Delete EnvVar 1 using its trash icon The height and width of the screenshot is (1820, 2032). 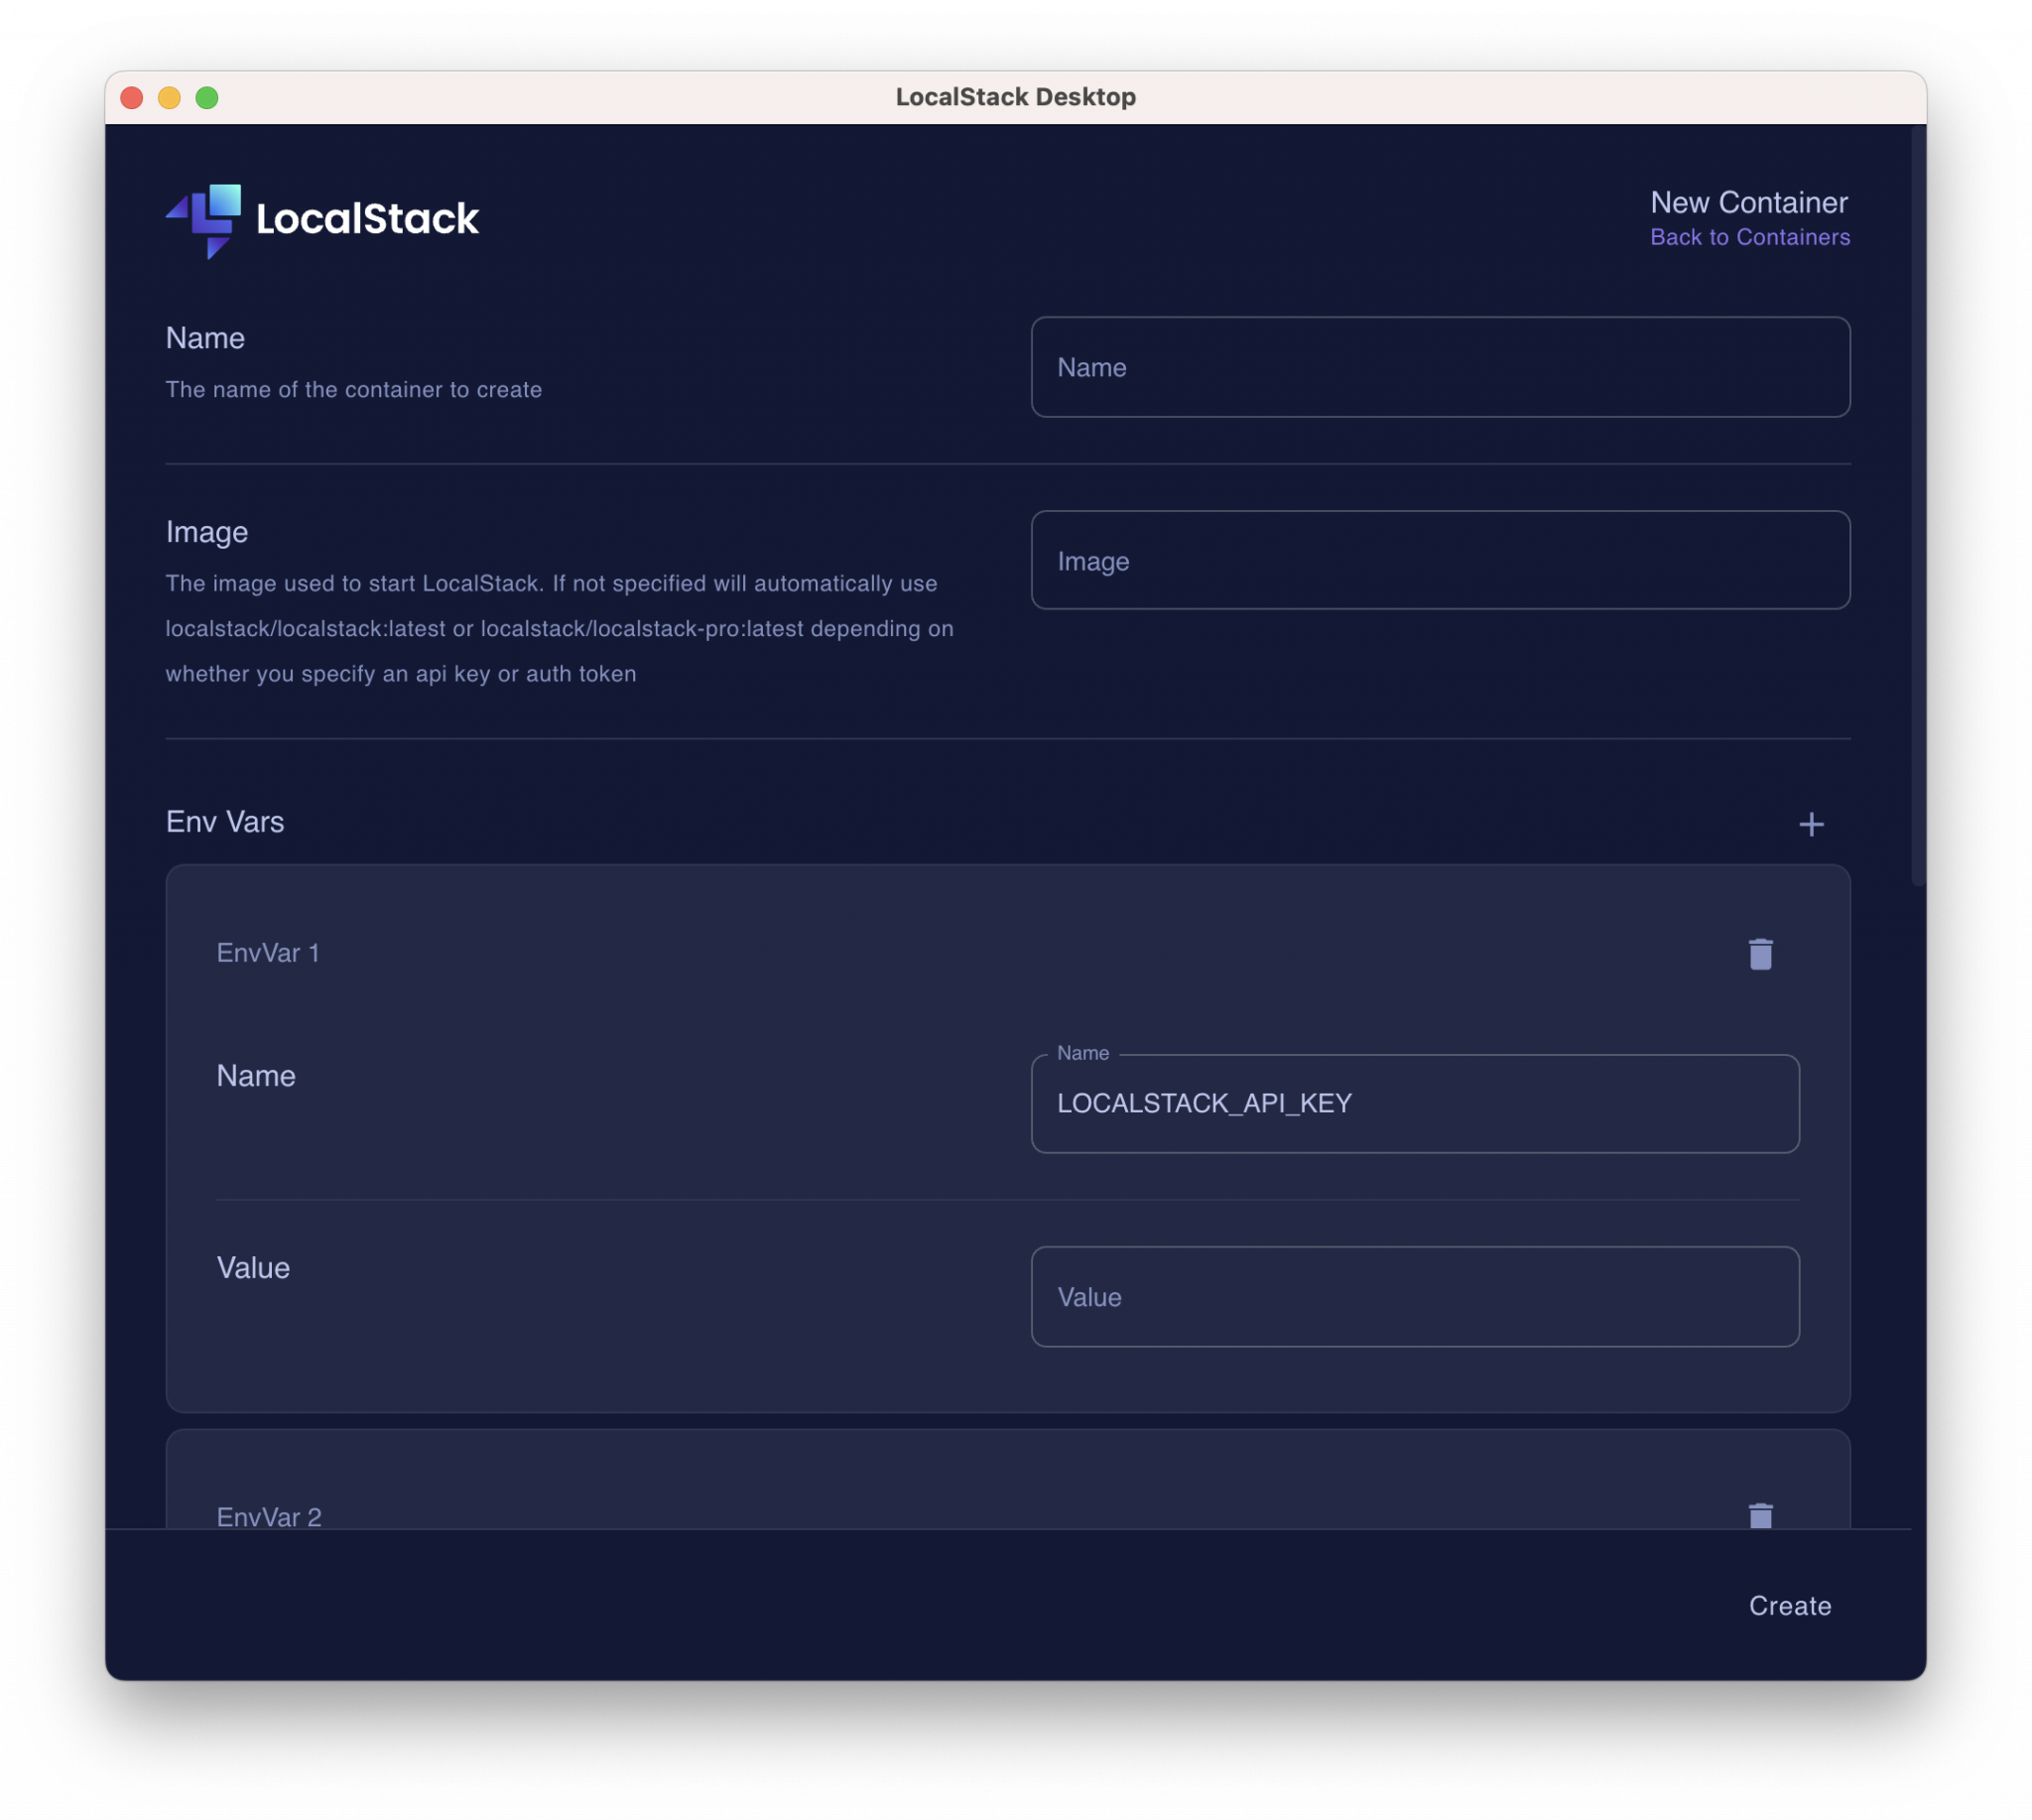[1761, 955]
